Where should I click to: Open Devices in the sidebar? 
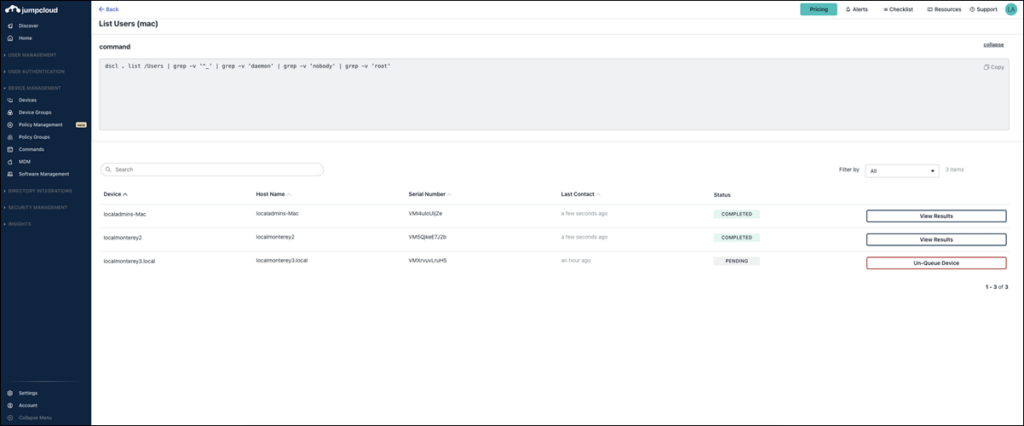pos(27,100)
